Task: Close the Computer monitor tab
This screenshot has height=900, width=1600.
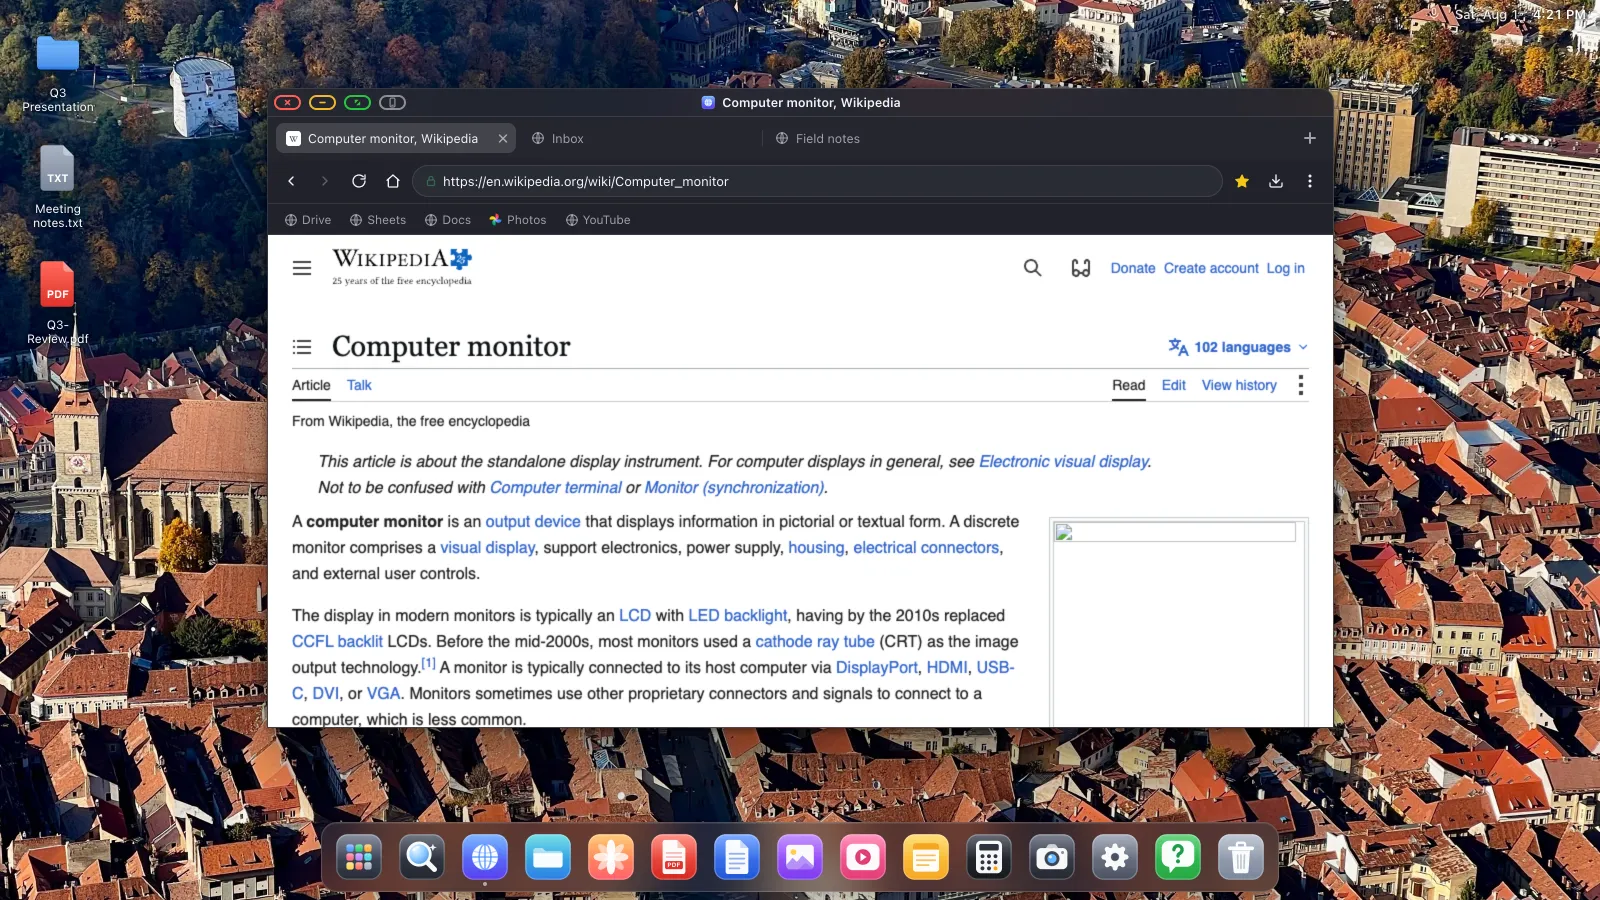Action: click(x=503, y=139)
